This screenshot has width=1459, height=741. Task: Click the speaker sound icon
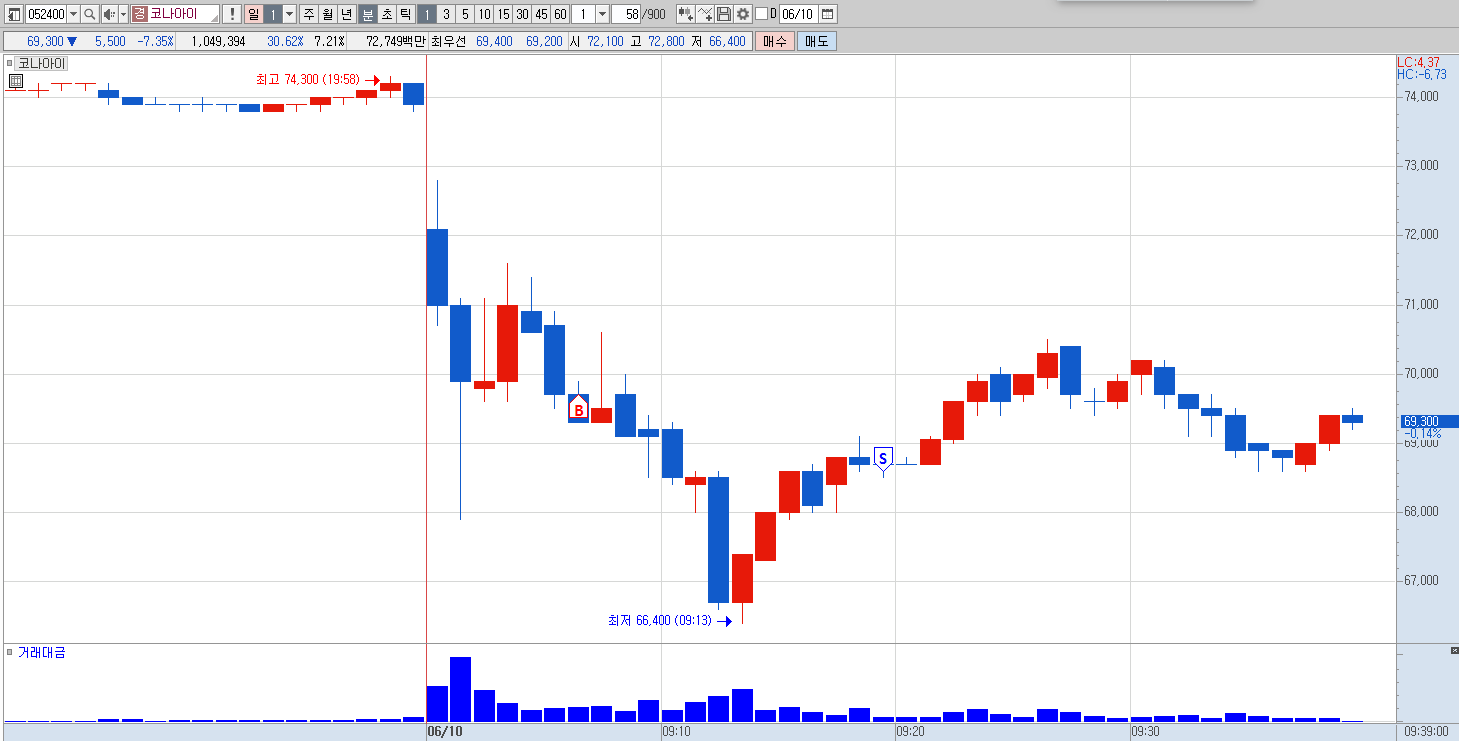click(109, 14)
